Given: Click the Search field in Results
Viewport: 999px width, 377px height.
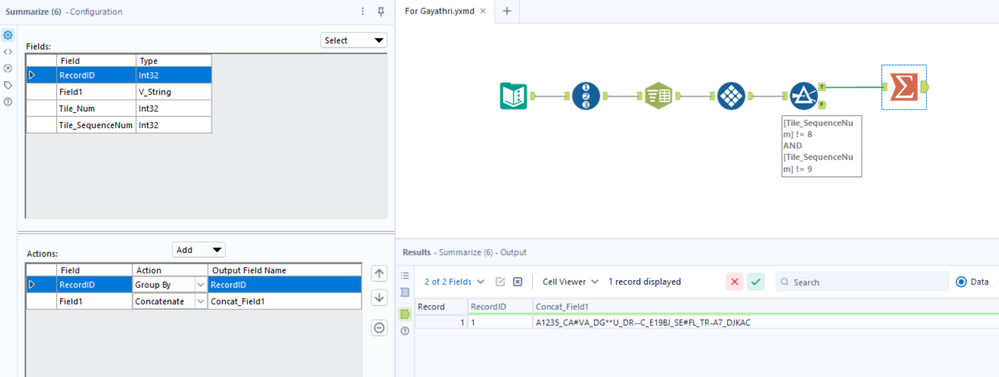Looking at the screenshot, I should point(862,281).
